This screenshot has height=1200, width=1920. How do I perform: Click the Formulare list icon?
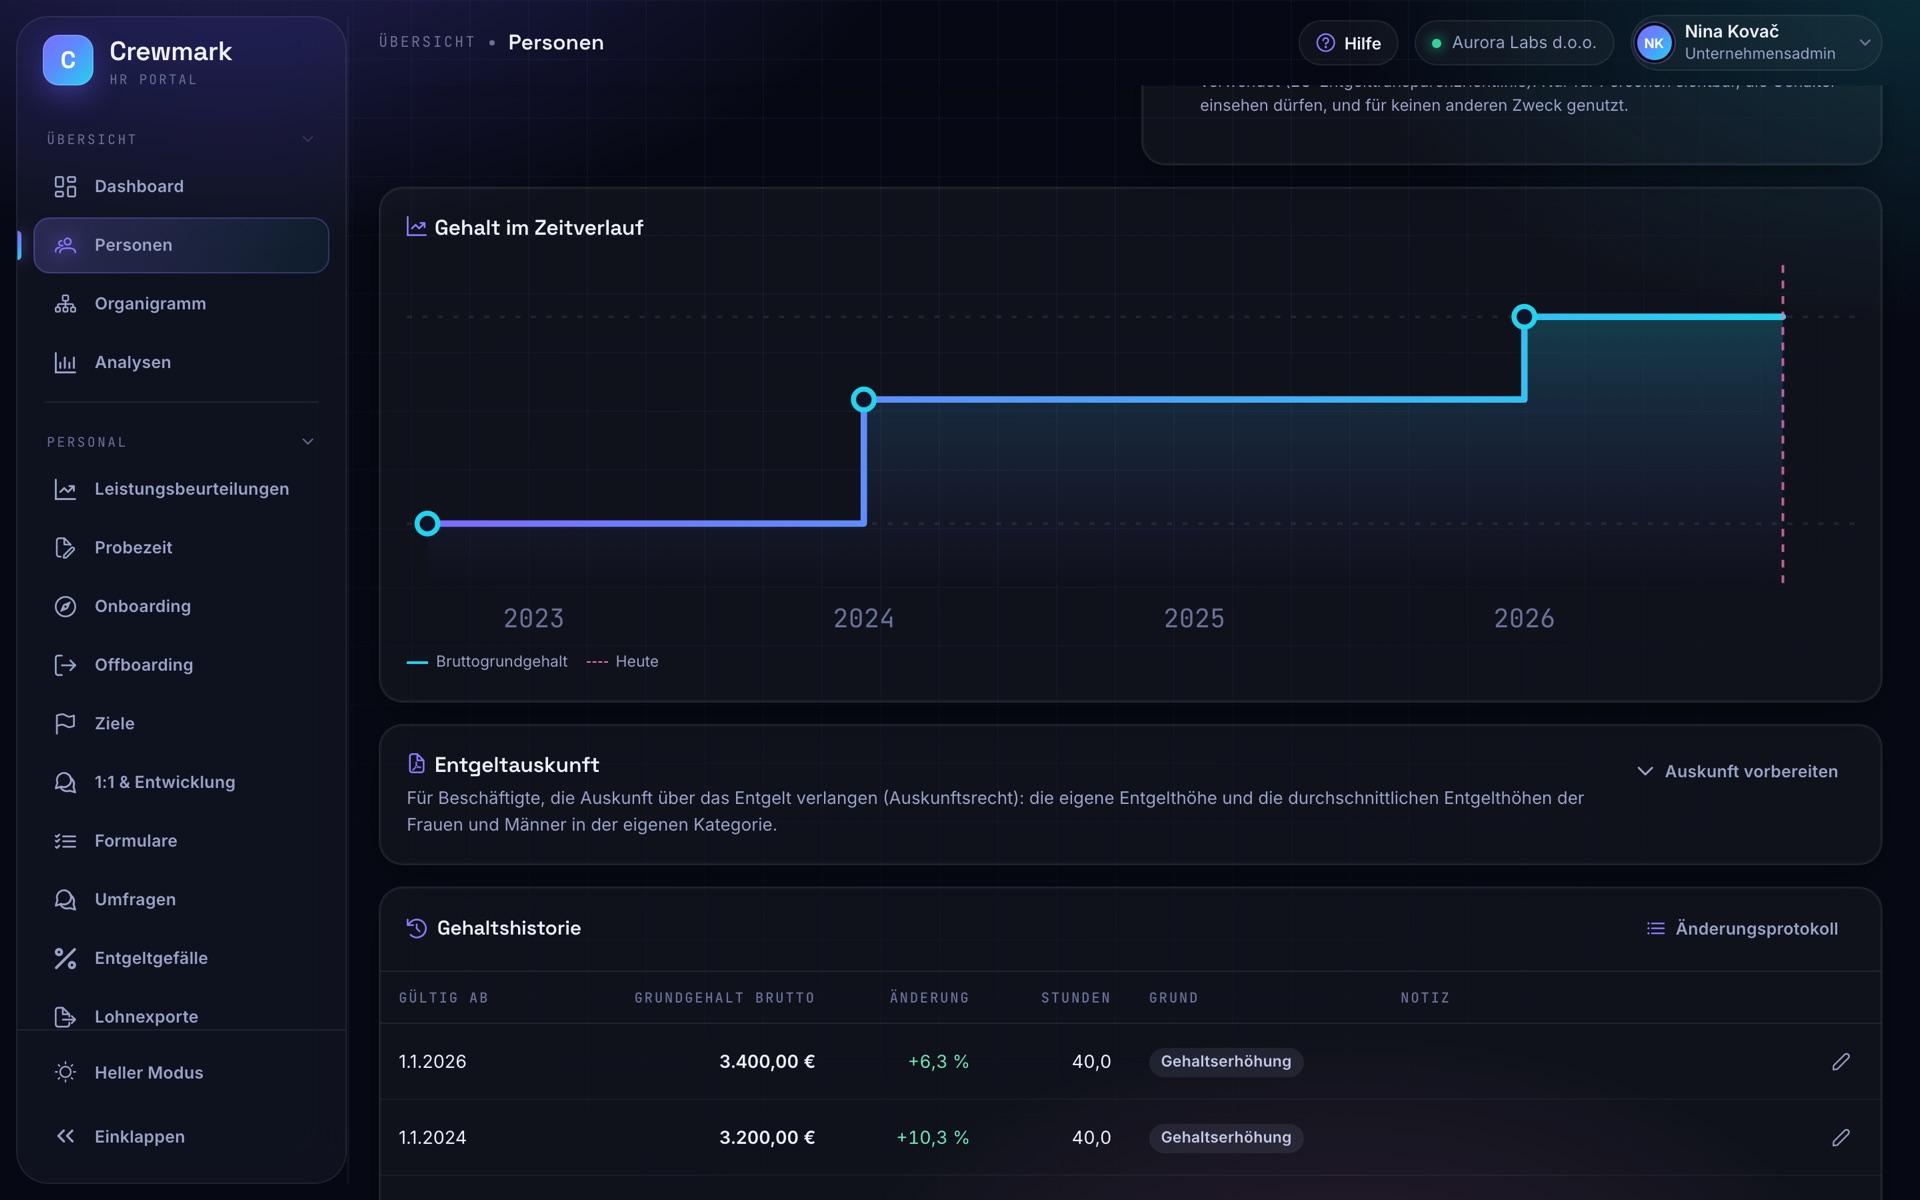point(65,841)
